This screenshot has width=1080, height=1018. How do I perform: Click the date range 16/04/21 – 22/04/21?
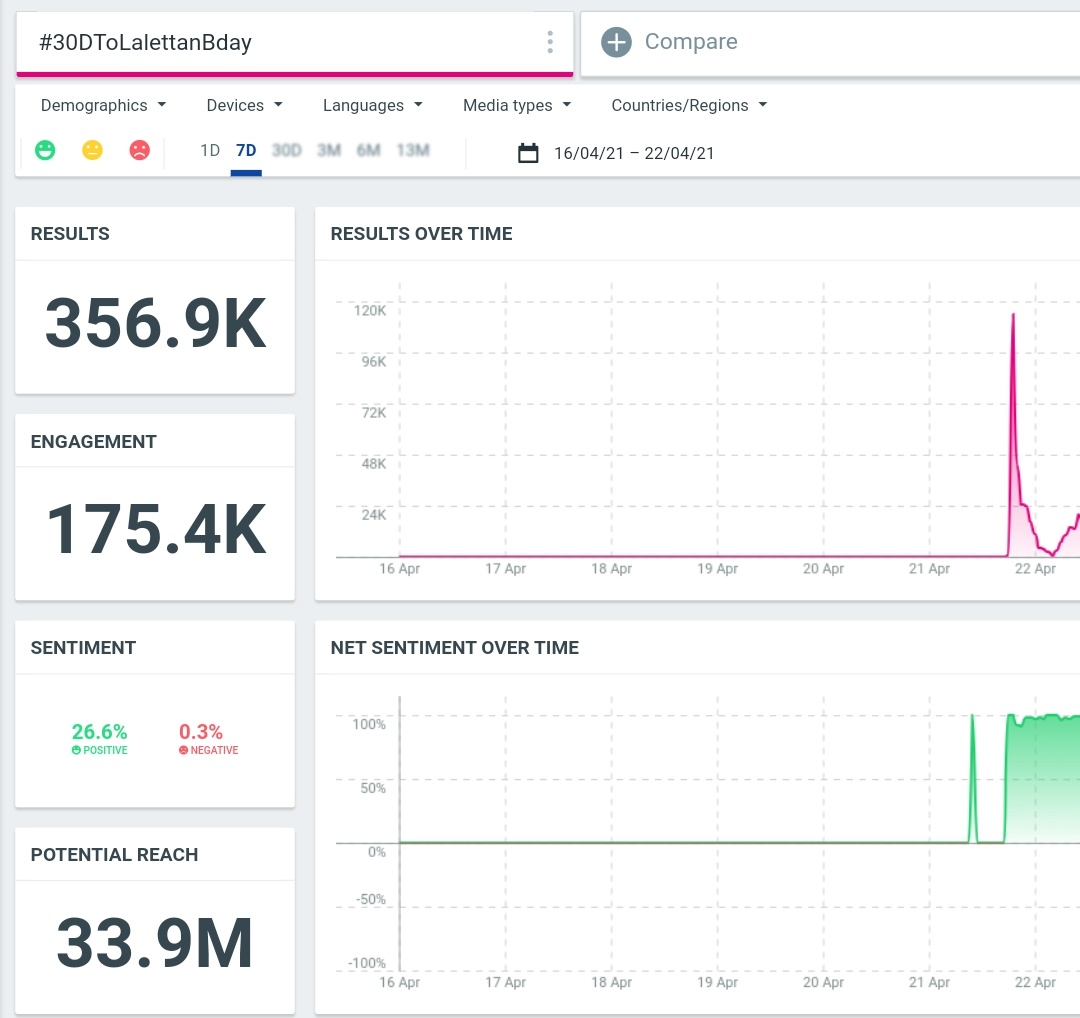pos(634,153)
